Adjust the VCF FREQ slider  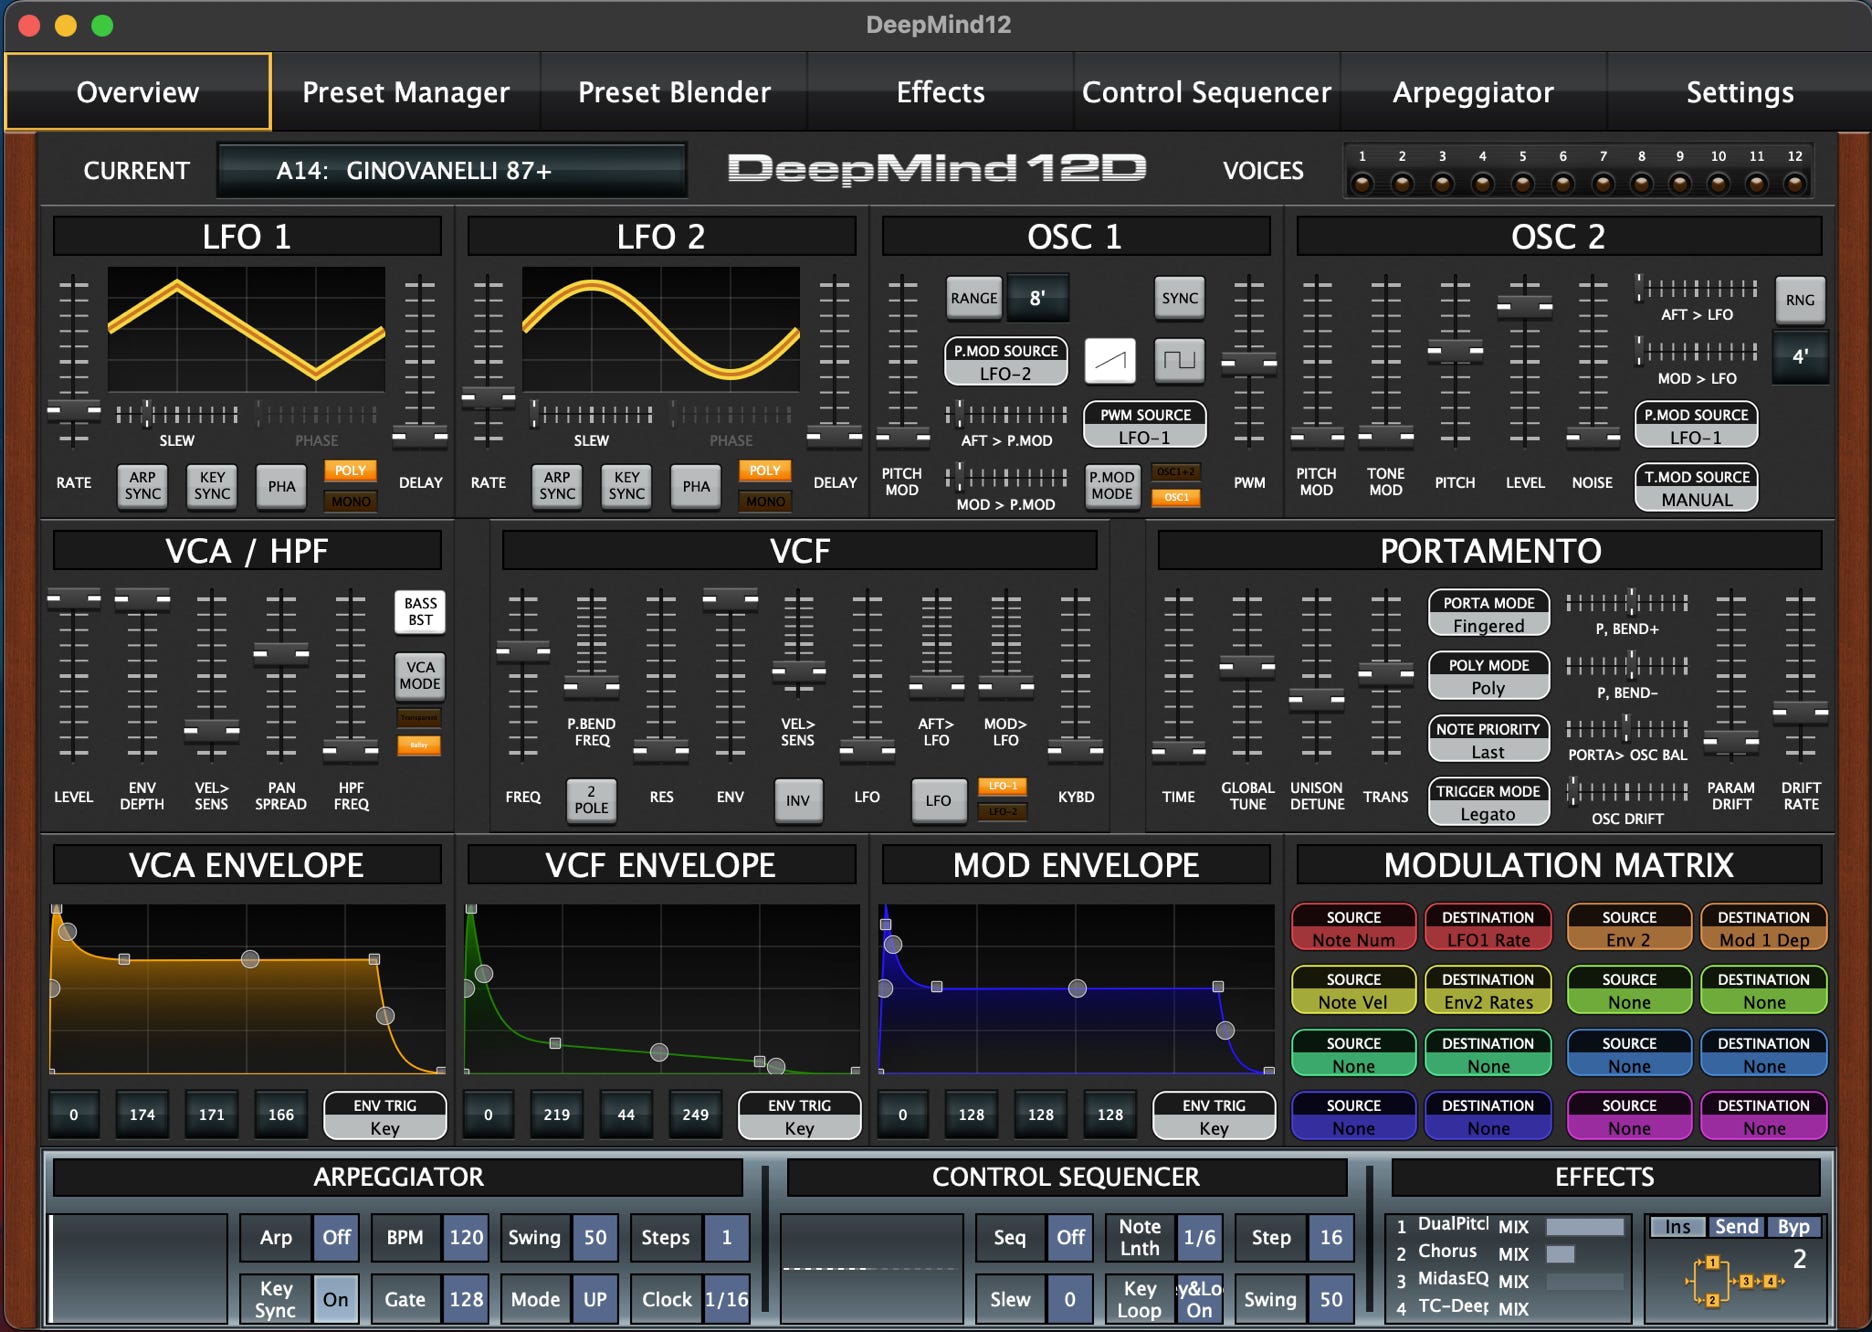point(523,652)
